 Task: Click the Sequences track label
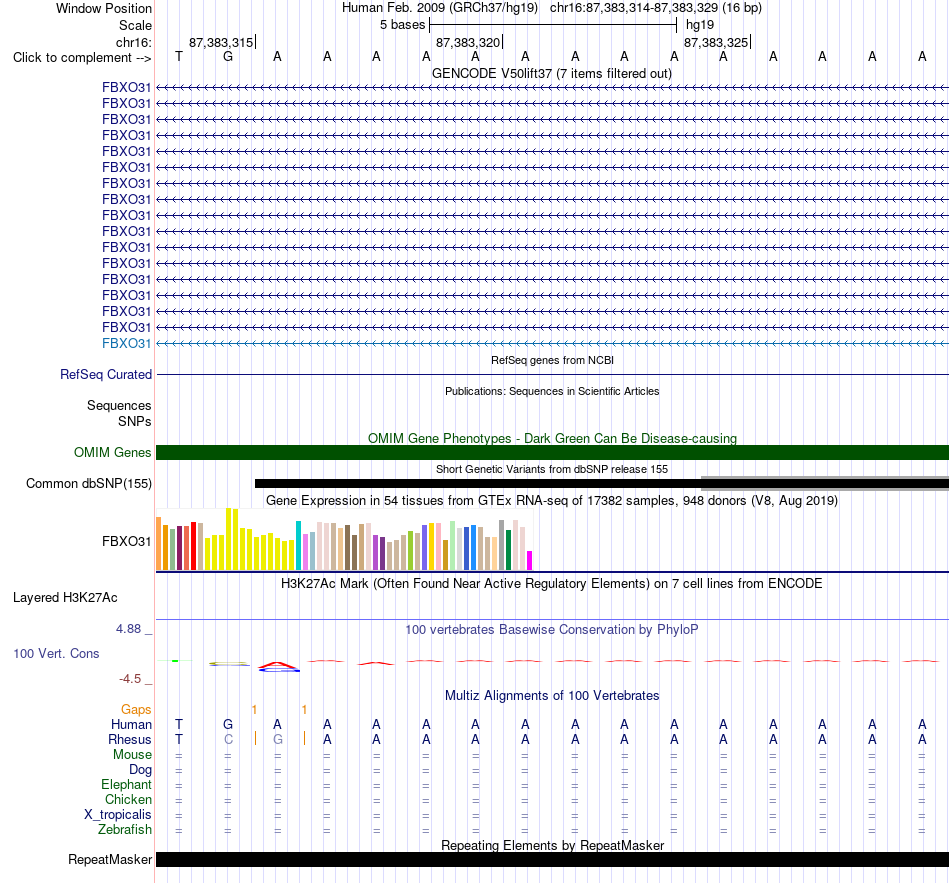pos(119,405)
